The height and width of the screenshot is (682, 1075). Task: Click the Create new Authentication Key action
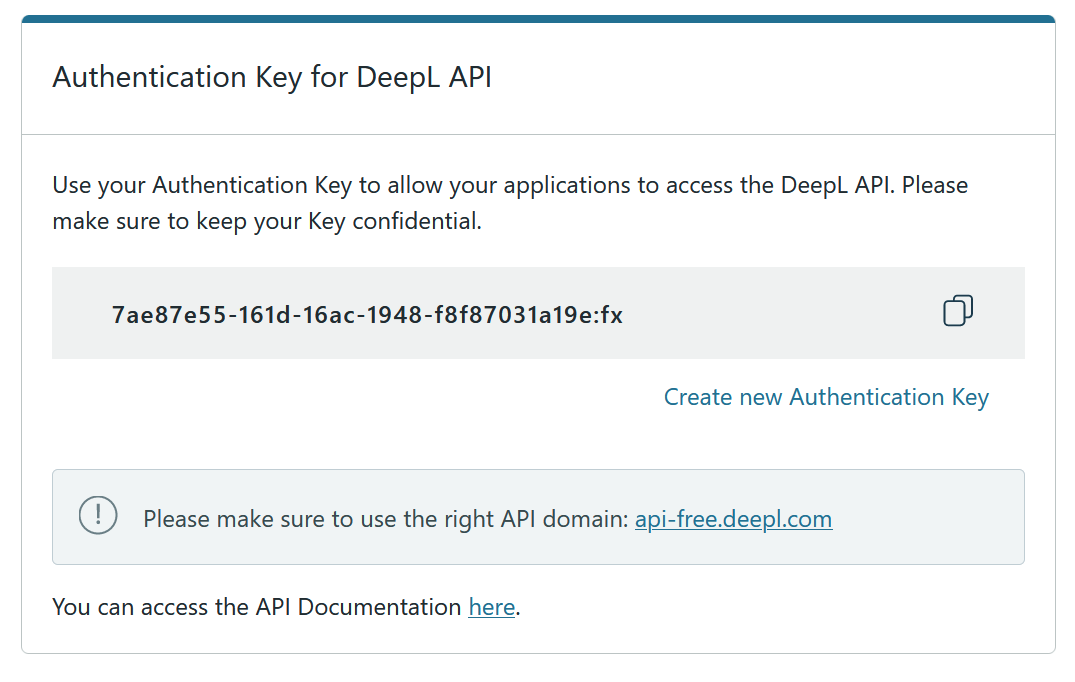[826, 397]
